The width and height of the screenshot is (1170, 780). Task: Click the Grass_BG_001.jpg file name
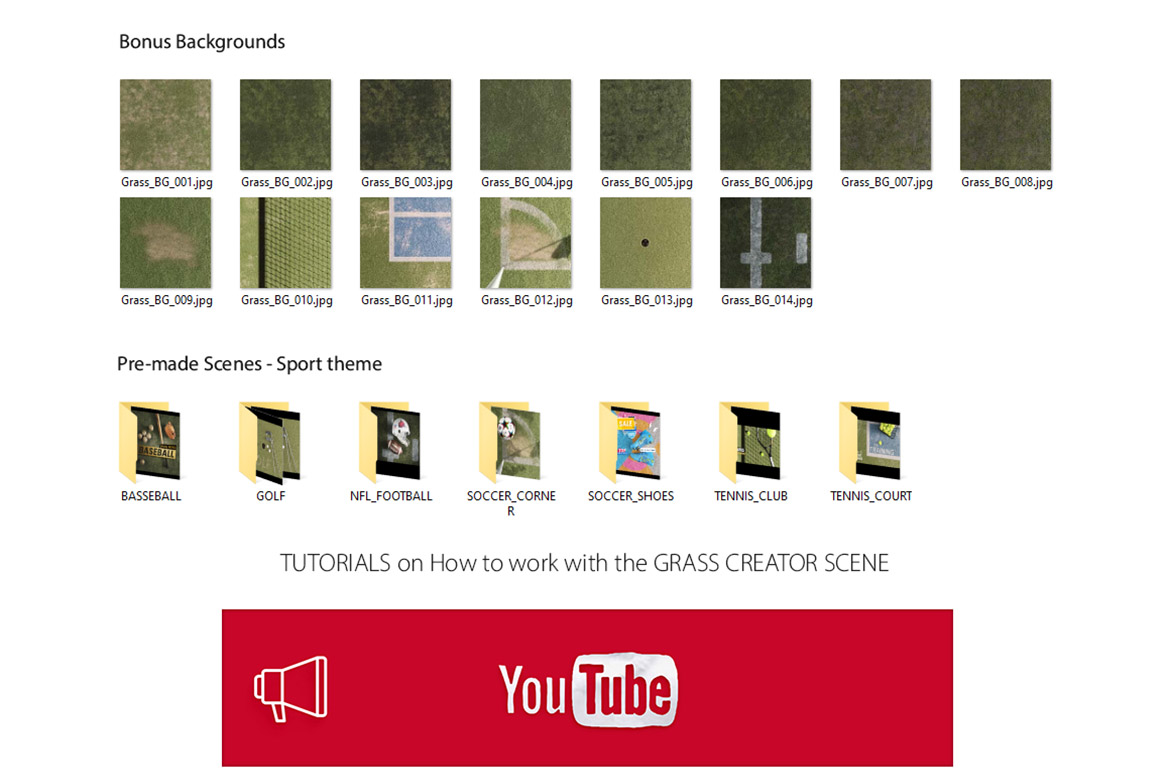coord(166,182)
